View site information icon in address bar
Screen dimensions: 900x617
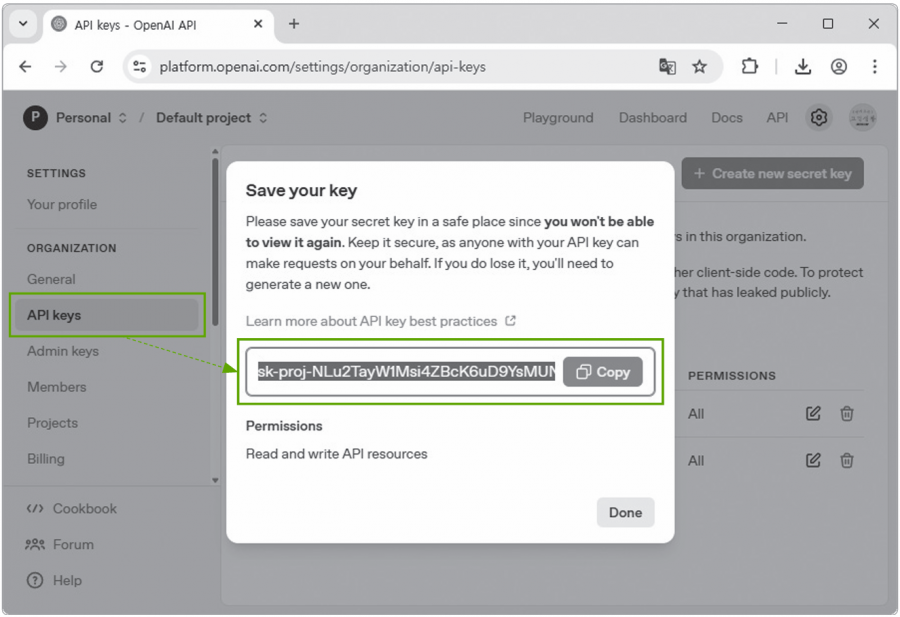click(x=139, y=67)
